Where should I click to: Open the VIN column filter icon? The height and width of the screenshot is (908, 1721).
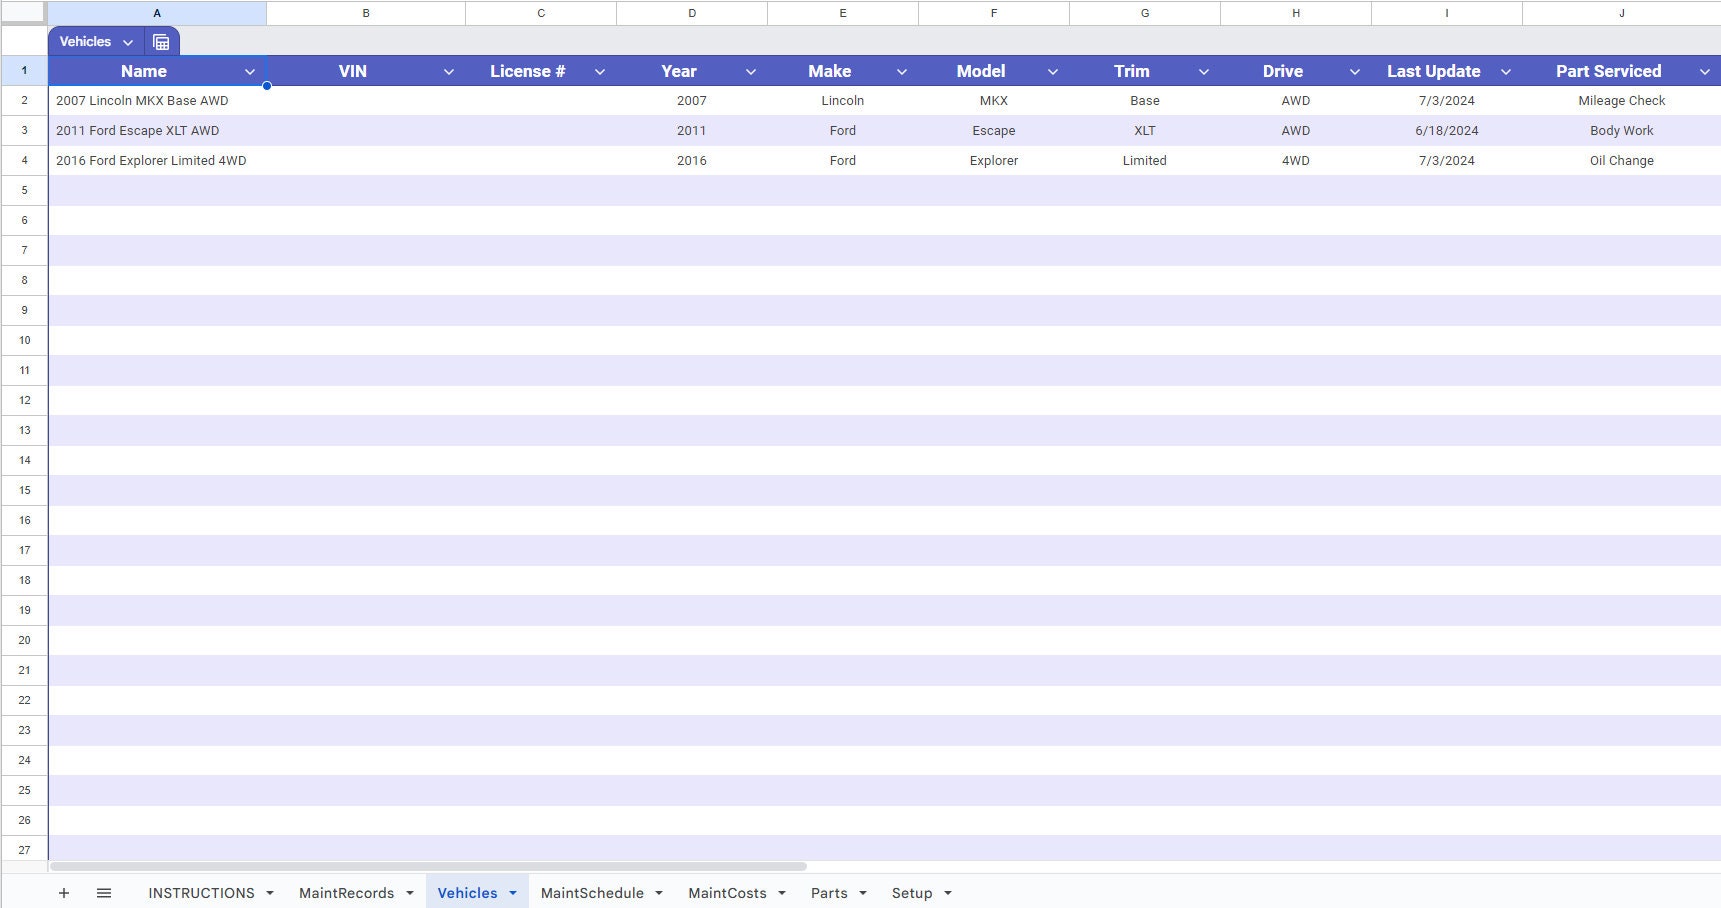pos(449,71)
